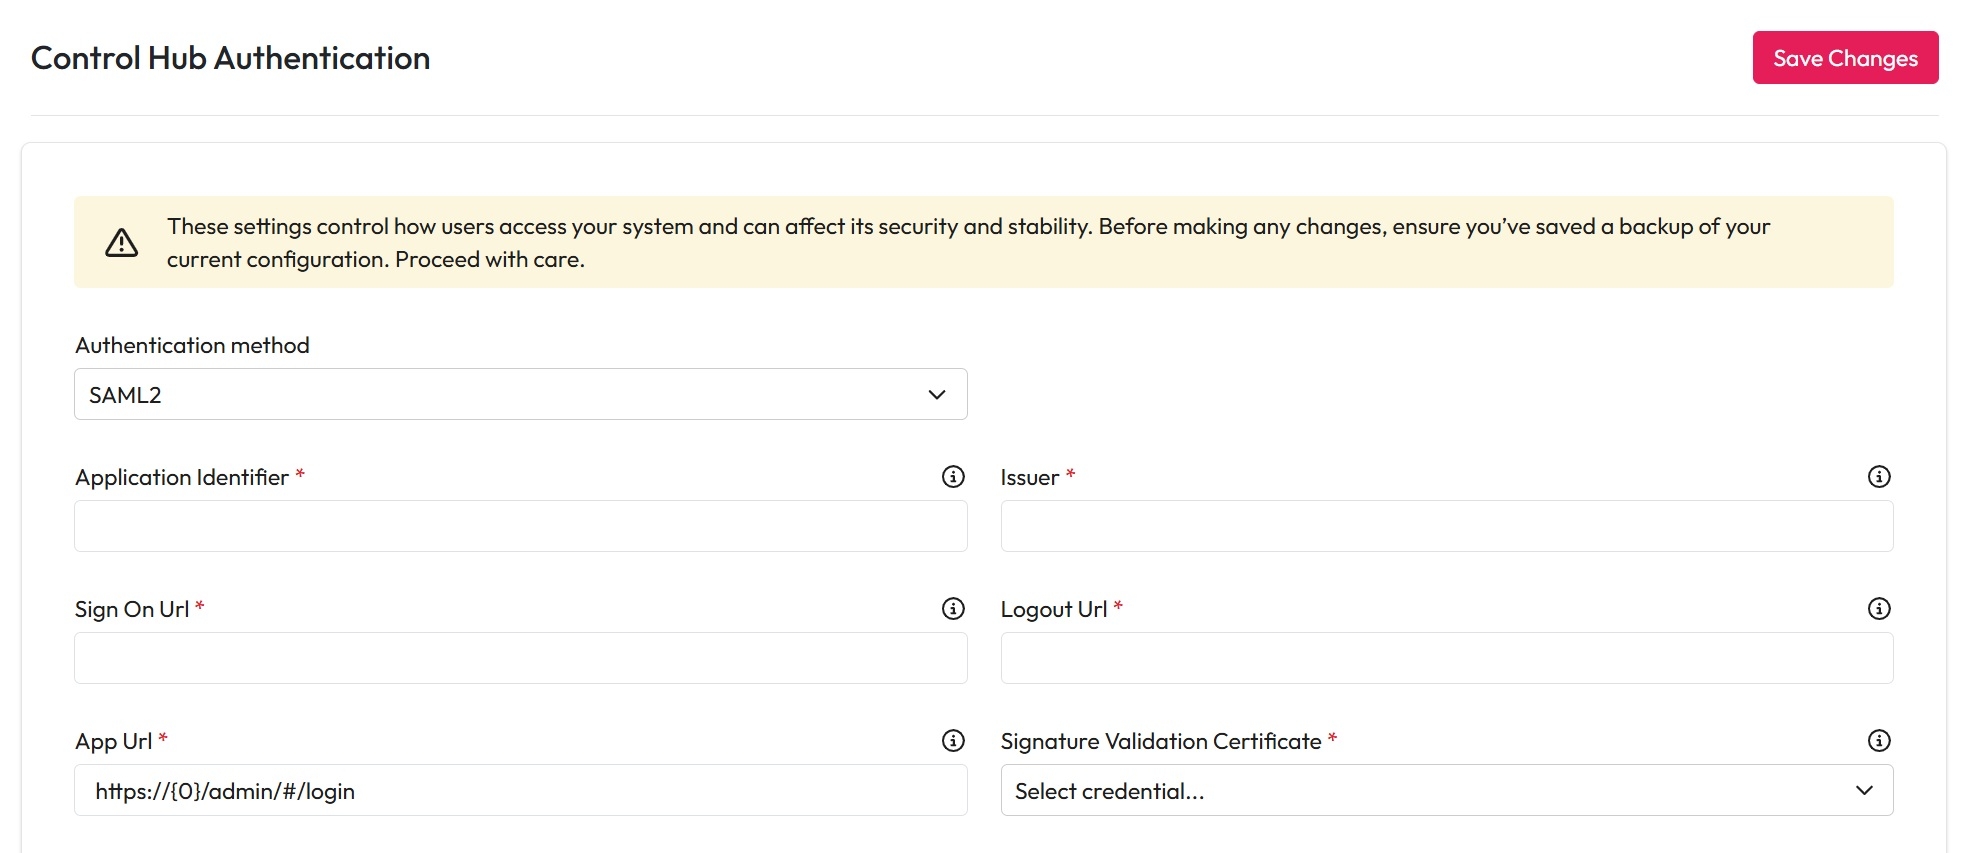Click the App Url field containing https://{0}/admin/#/login
The width and height of the screenshot is (1966, 853).
520,791
